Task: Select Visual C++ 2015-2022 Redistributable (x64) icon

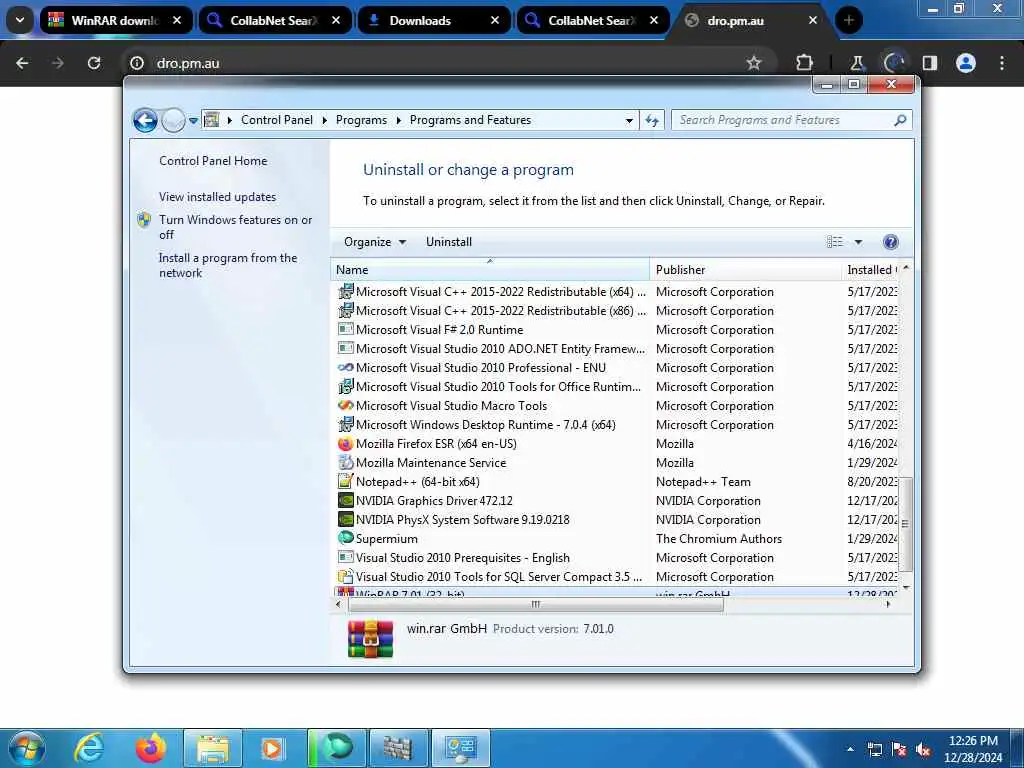Action: click(345, 292)
